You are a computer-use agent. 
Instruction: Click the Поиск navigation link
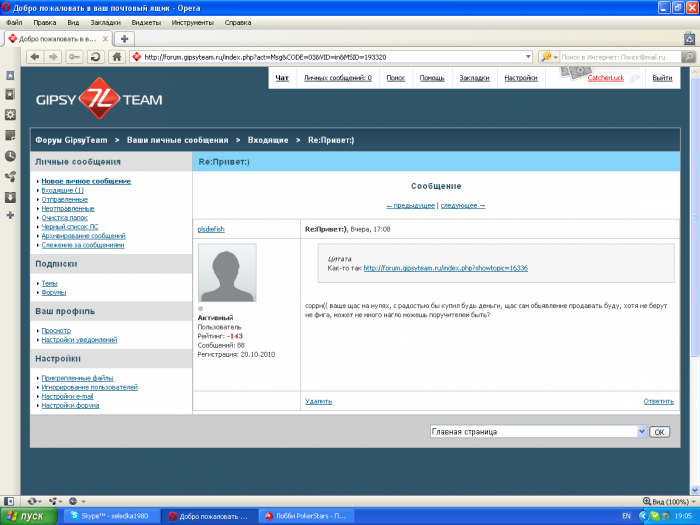(x=396, y=78)
